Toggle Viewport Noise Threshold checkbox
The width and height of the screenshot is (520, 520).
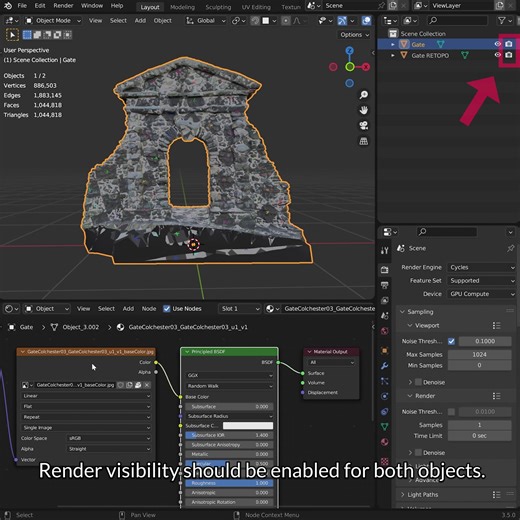click(451, 341)
